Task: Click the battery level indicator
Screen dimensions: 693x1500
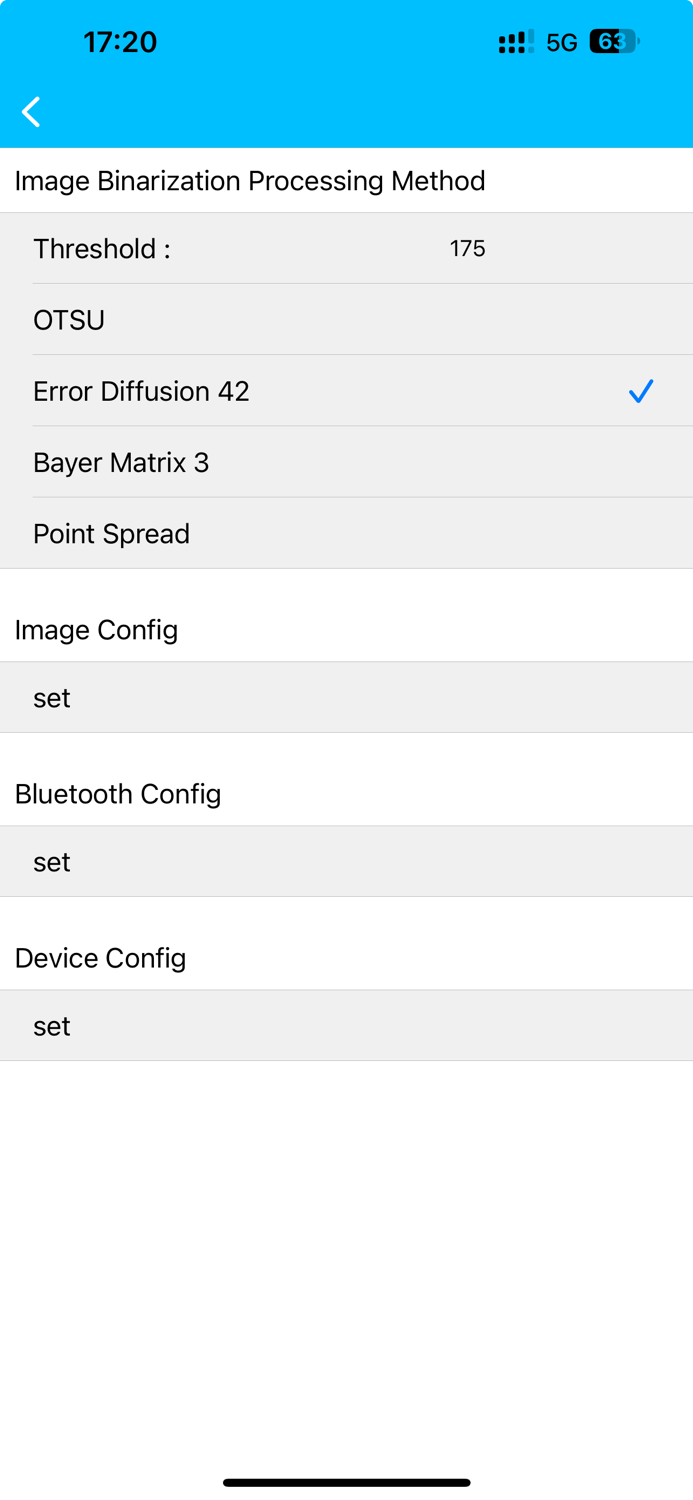Action: tap(613, 42)
